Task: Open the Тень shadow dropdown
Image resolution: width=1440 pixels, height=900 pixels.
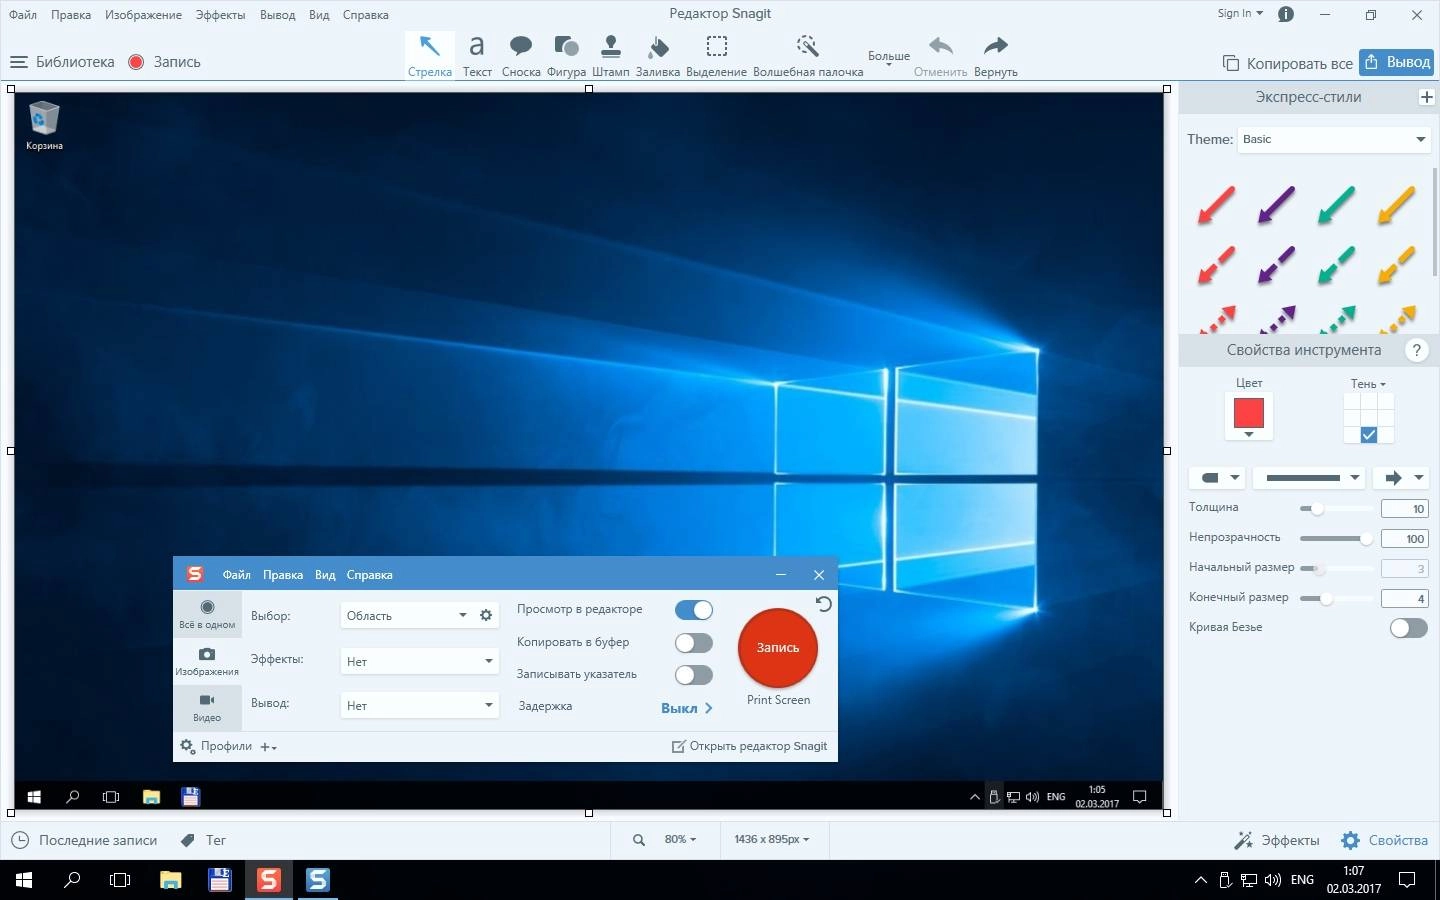Action: (1368, 384)
